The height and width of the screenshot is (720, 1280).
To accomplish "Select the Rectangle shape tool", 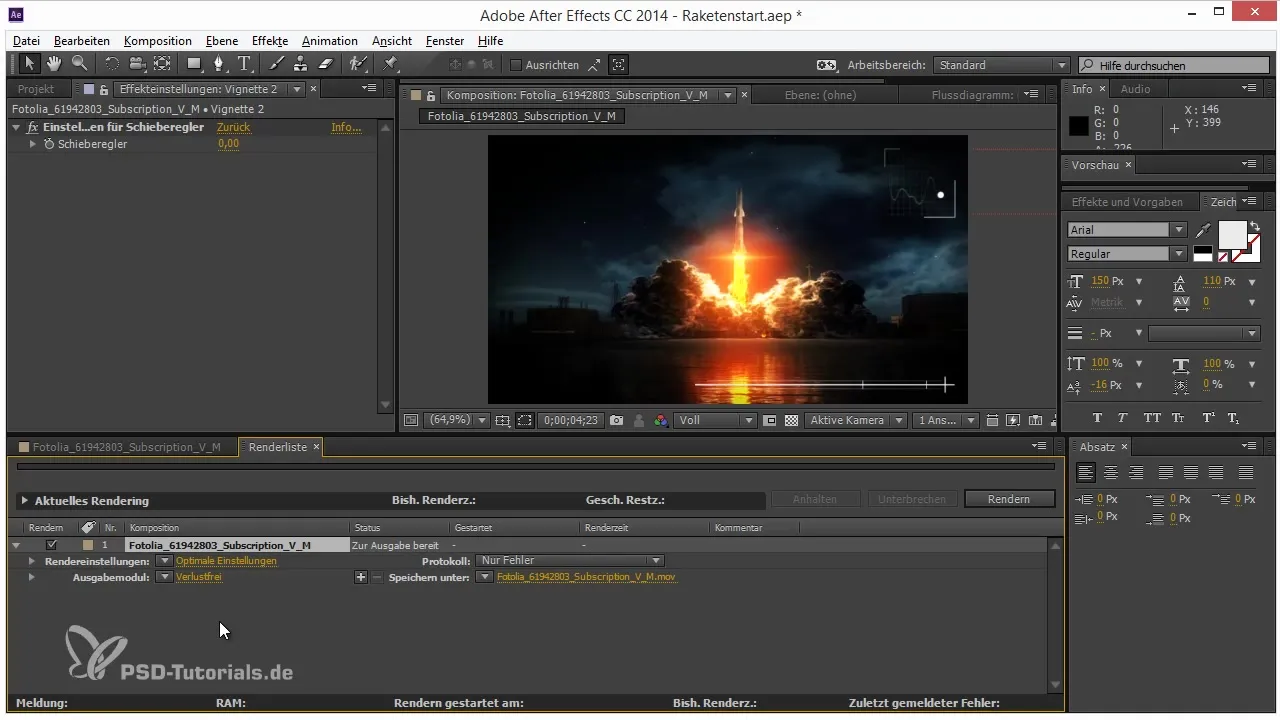I will (x=194, y=64).
